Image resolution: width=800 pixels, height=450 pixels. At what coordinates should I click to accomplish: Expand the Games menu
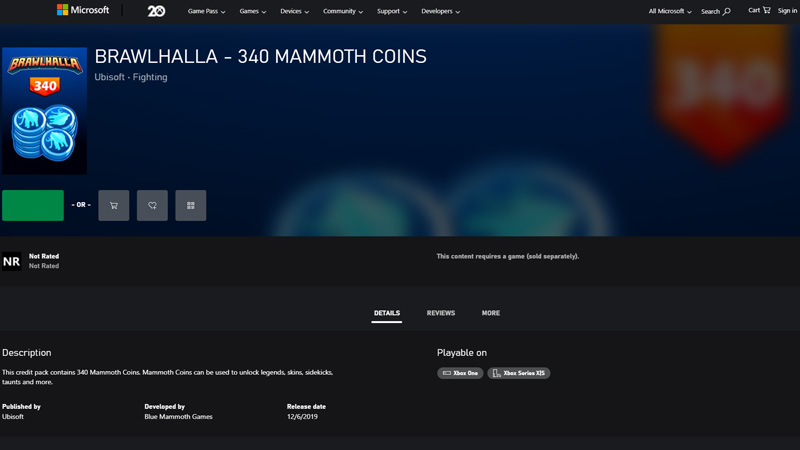pyautogui.click(x=253, y=11)
